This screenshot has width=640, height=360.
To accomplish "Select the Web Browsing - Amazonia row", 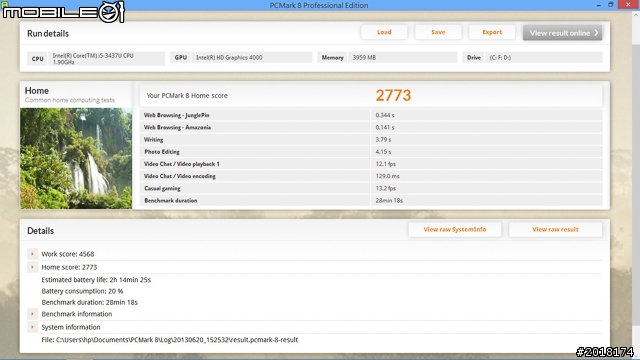I will [x=371, y=127].
